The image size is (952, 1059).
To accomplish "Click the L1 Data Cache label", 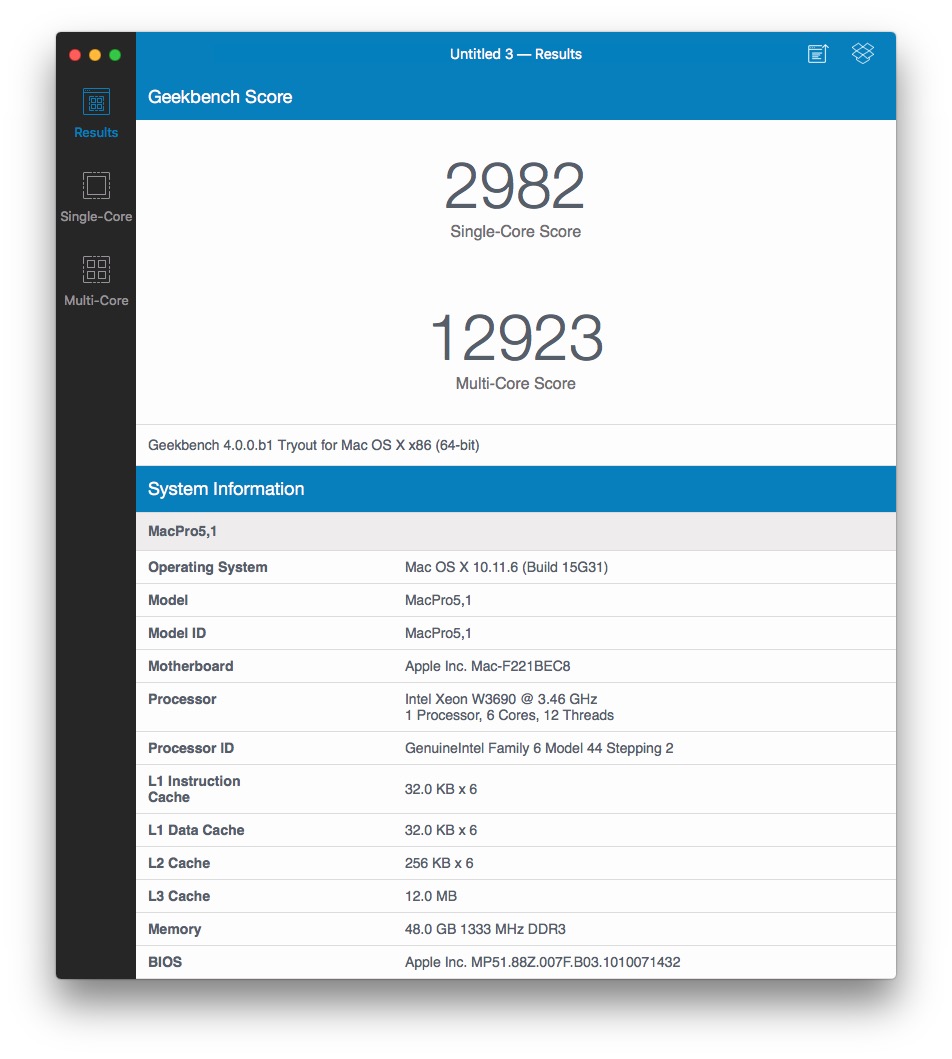I will coord(196,830).
